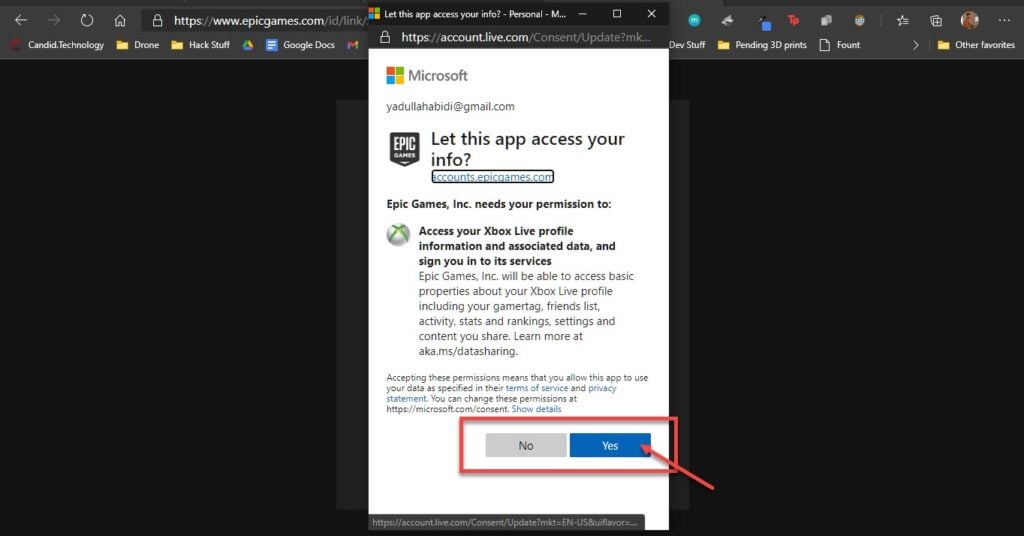The width and height of the screenshot is (1024, 536).
Task: Click the red Tp extension icon
Action: pyautogui.click(x=793, y=20)
